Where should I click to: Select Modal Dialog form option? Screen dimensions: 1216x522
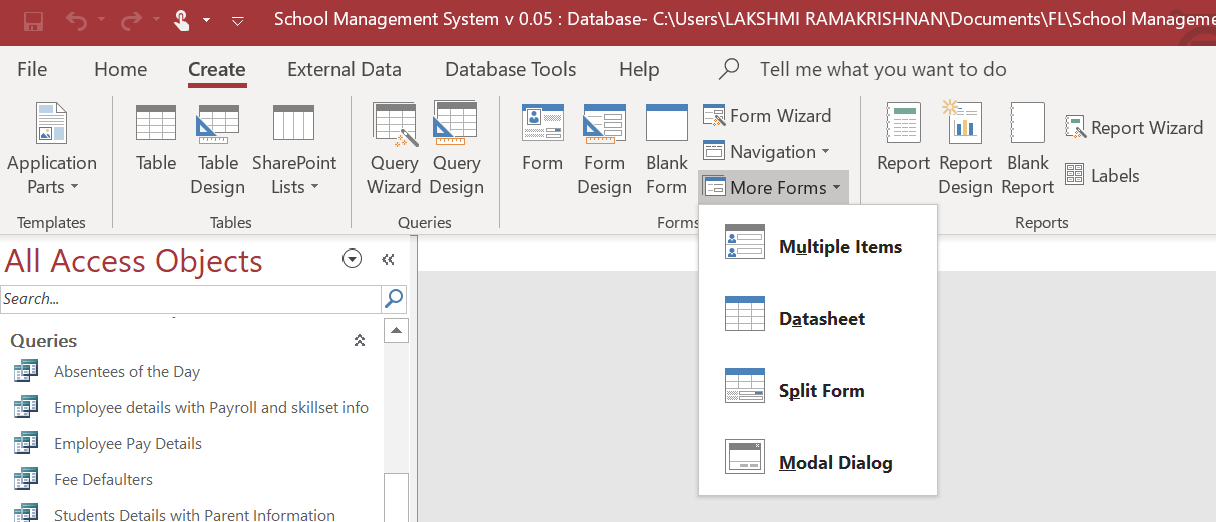coord(818,463)
